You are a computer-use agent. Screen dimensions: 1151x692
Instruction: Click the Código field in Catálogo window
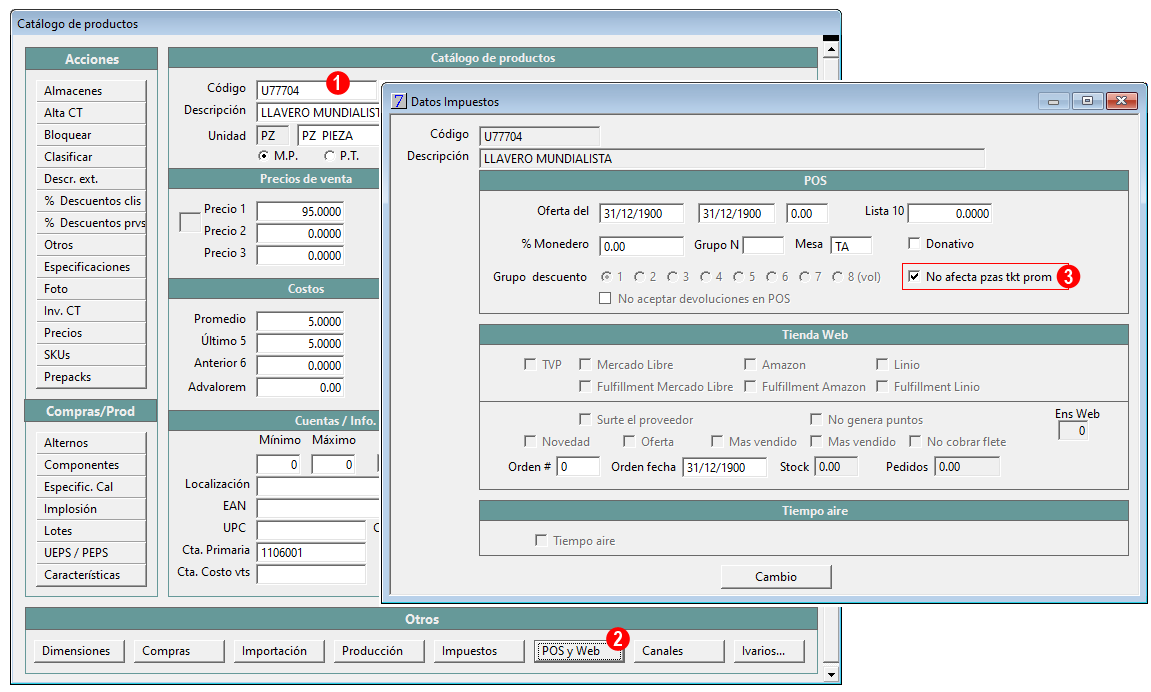click(x=316, y=90)
